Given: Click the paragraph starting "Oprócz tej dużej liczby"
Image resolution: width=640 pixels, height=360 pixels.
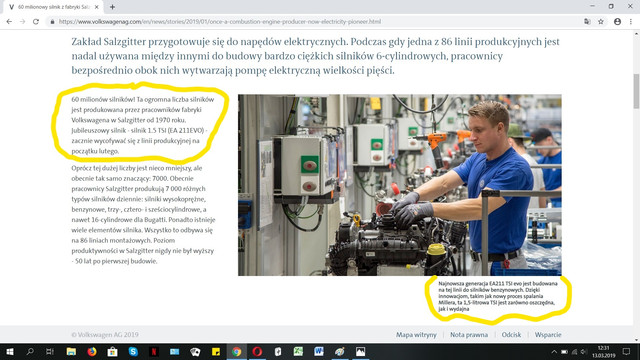Looking at the screenshot, I should [143, 214].
